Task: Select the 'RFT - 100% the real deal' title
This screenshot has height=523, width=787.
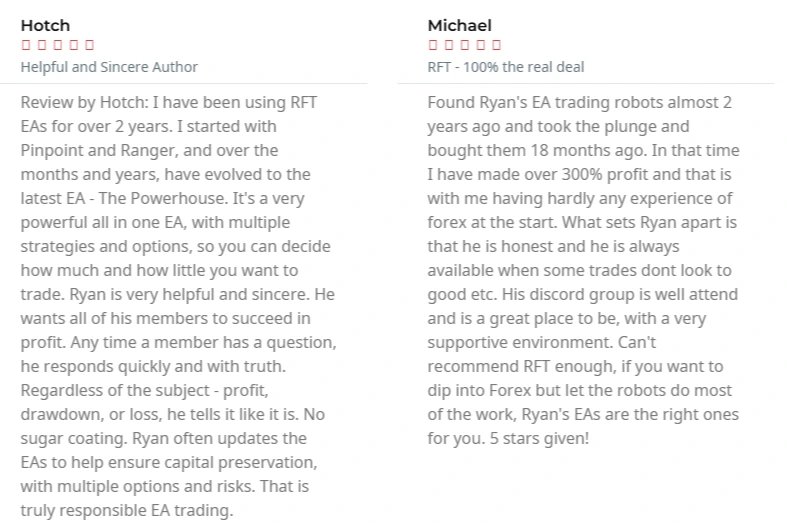Action: pyautogui.click(x=505, y=67)
